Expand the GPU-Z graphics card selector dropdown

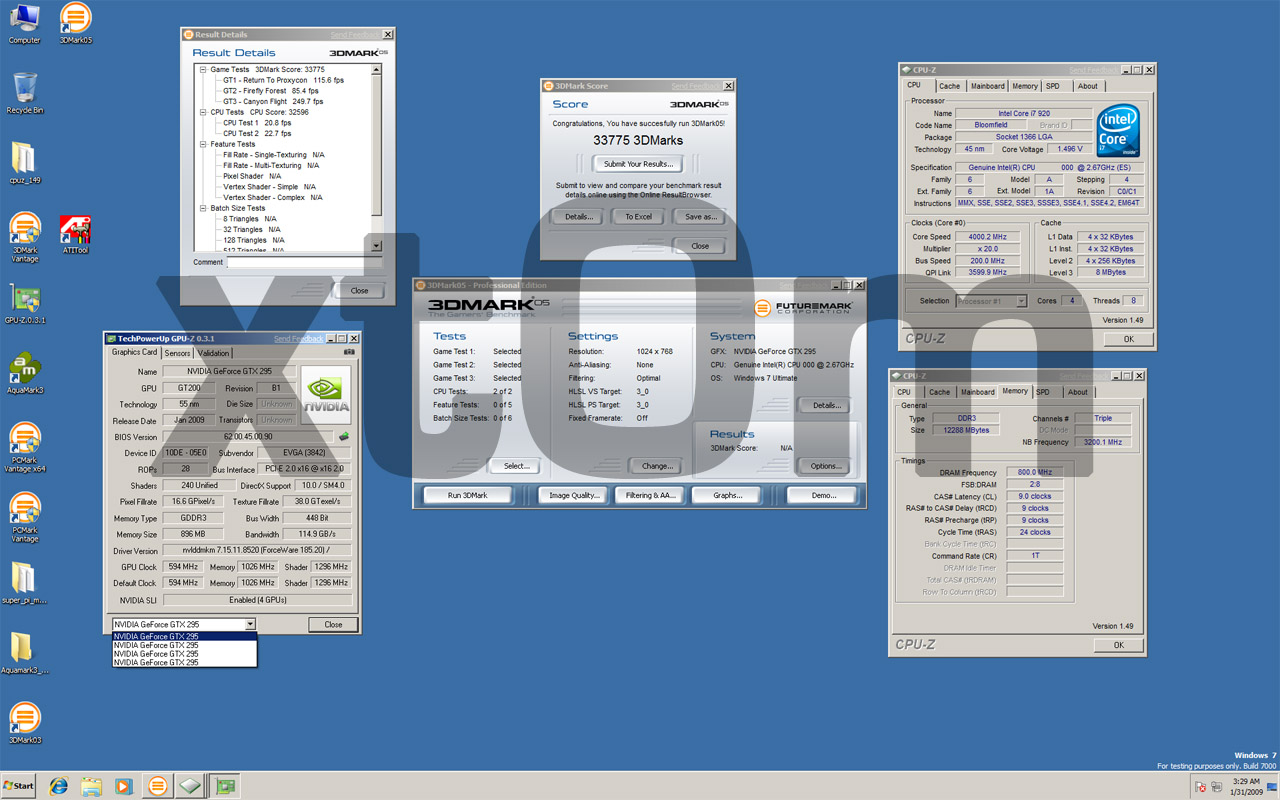coord(250,624)
